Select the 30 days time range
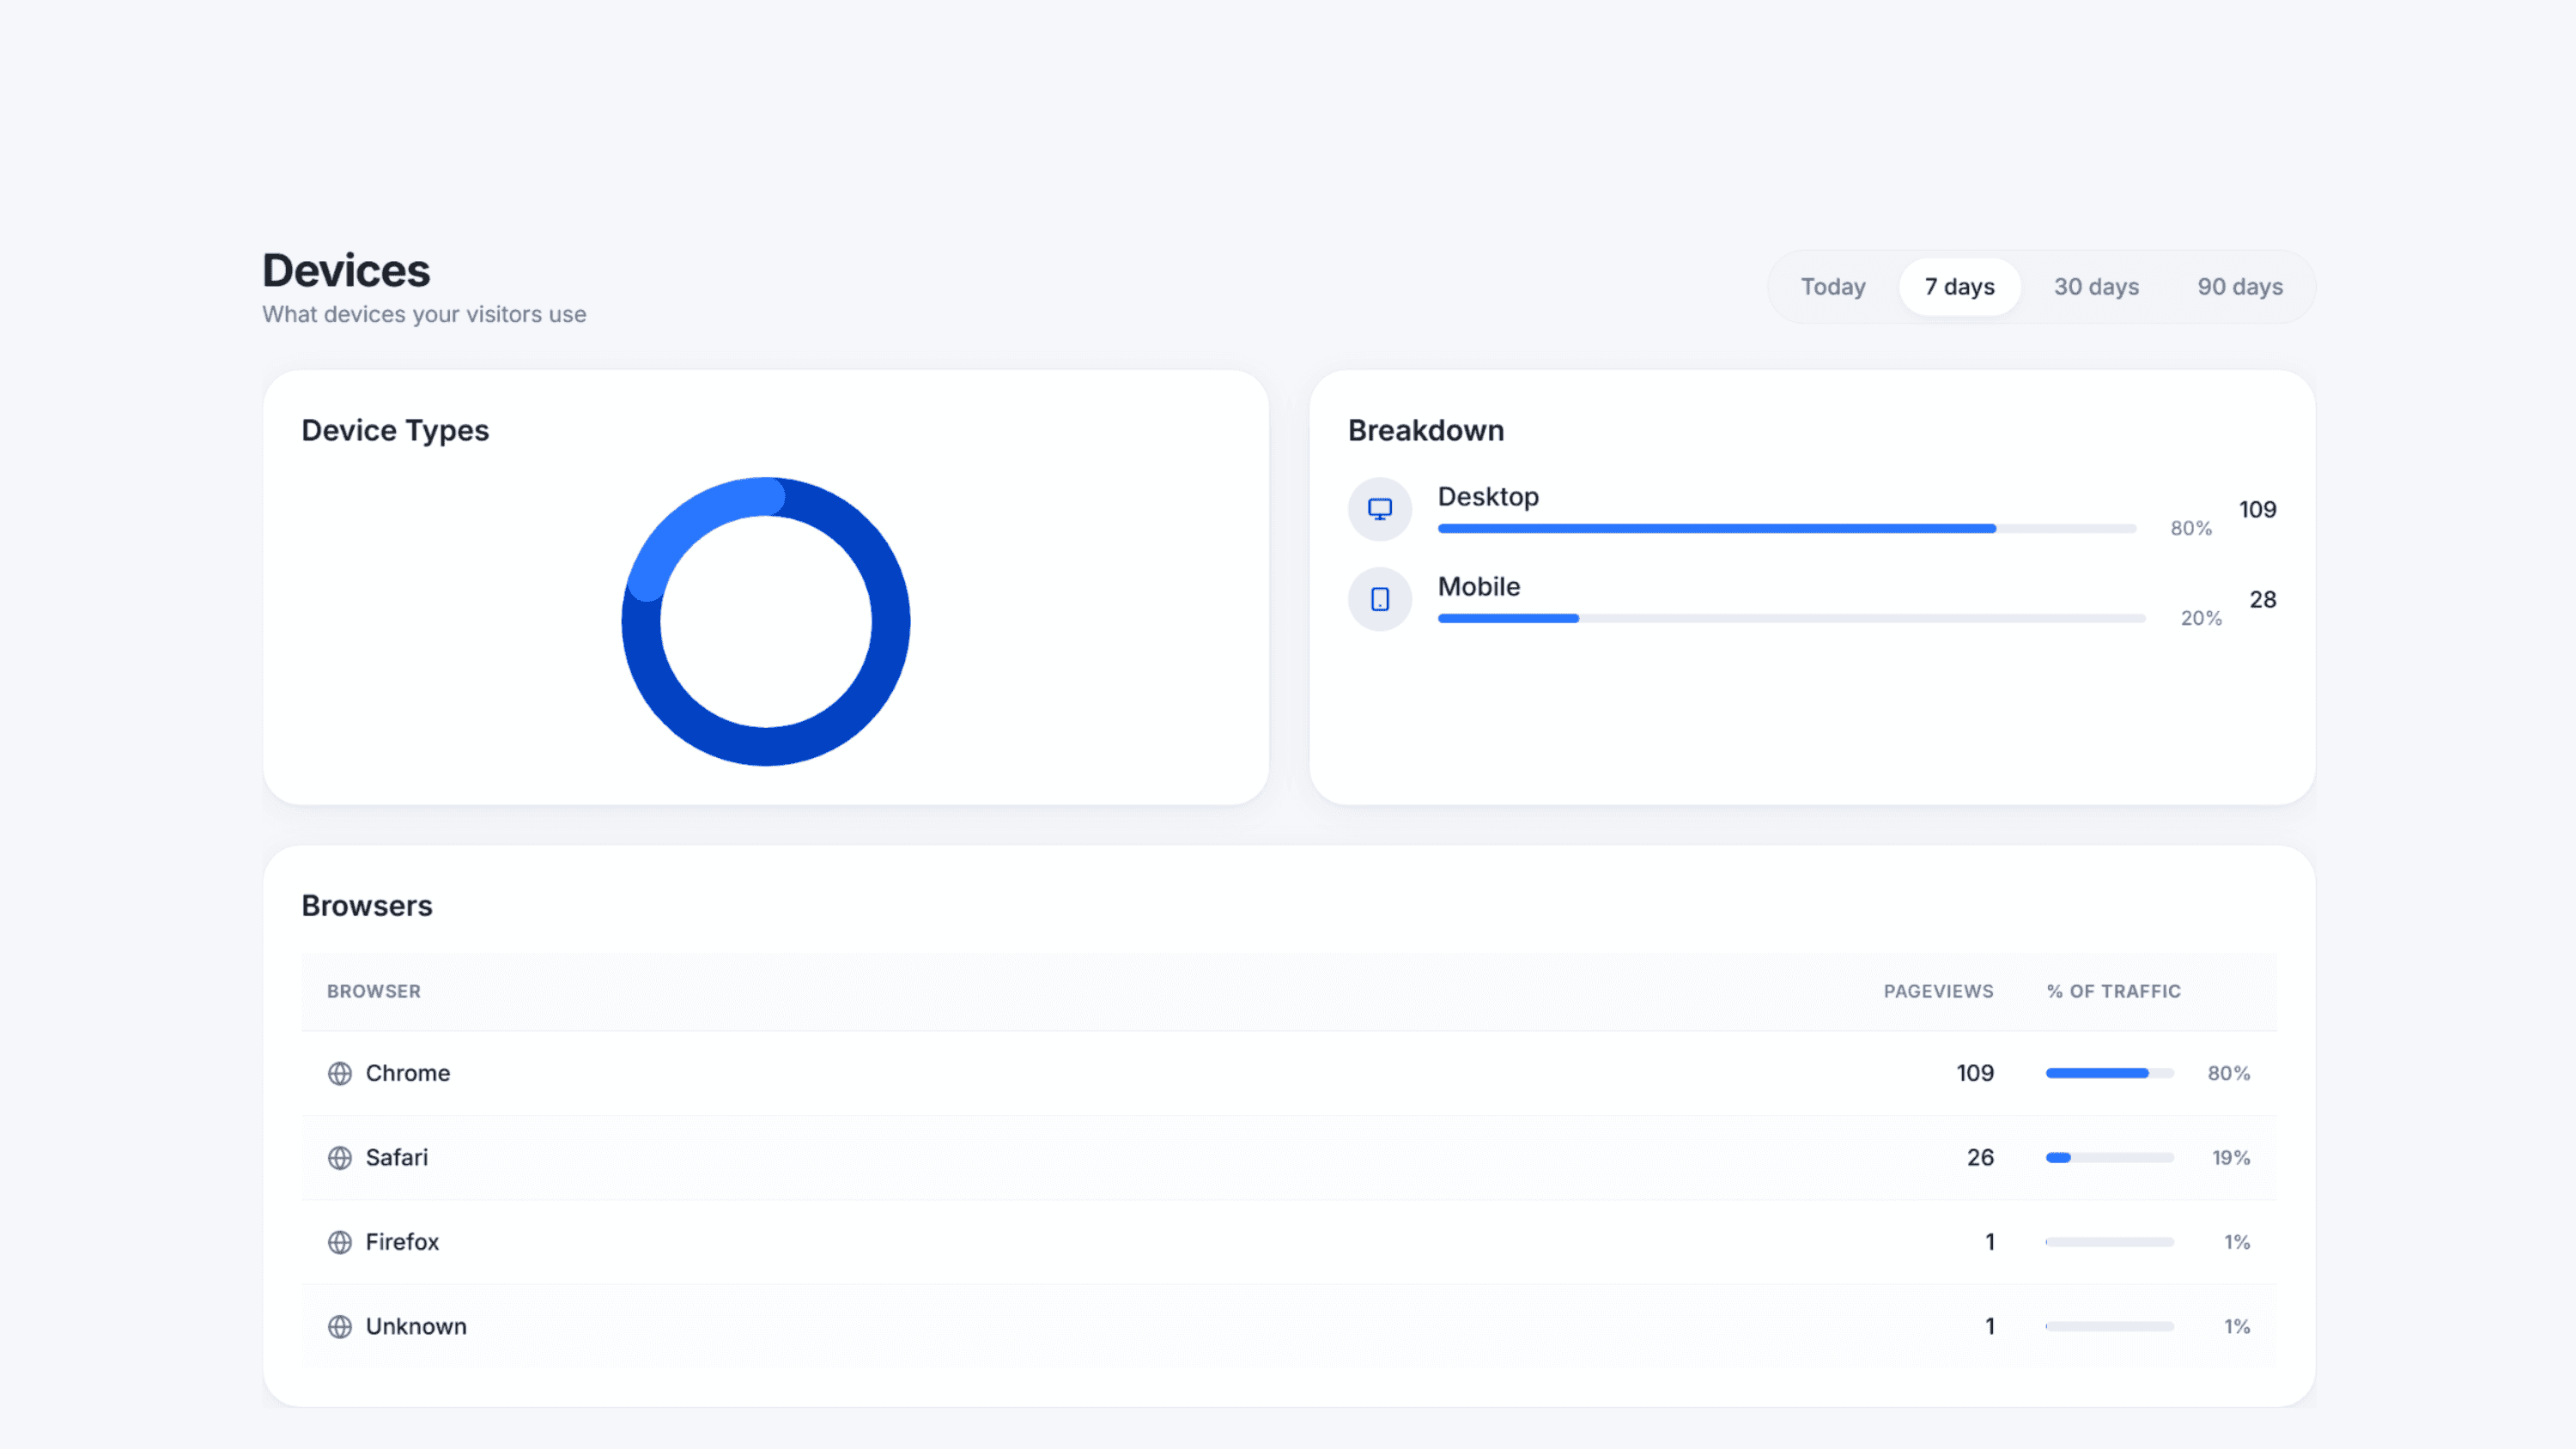 [2096, 287]
